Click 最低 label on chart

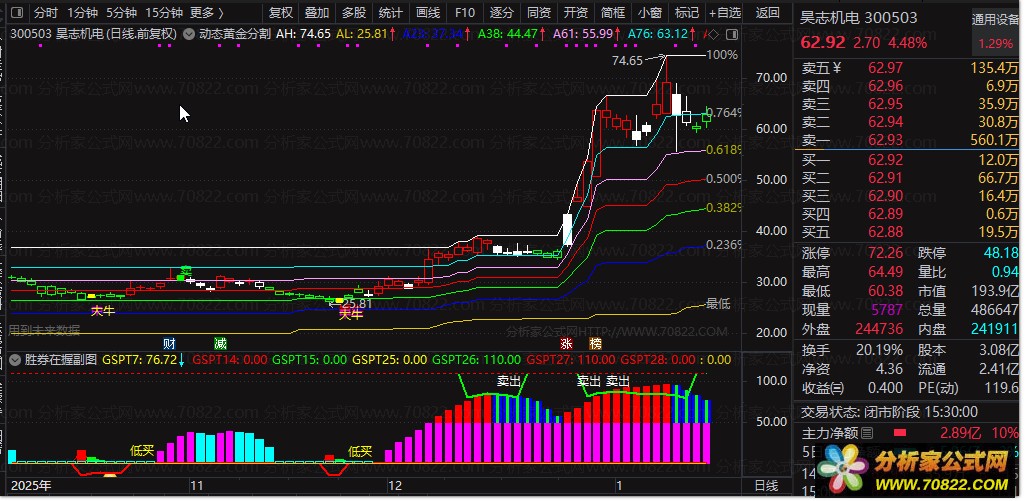point(718,303)
